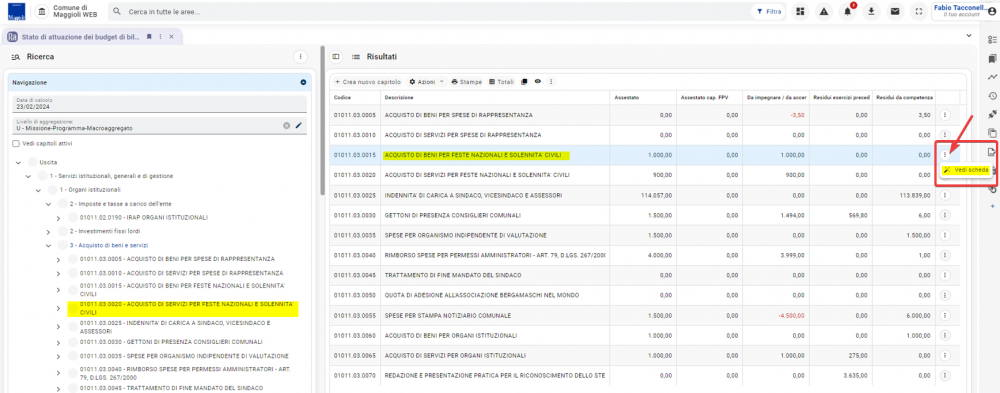Clear the Livello di aggregazione value

pos(287,126)
